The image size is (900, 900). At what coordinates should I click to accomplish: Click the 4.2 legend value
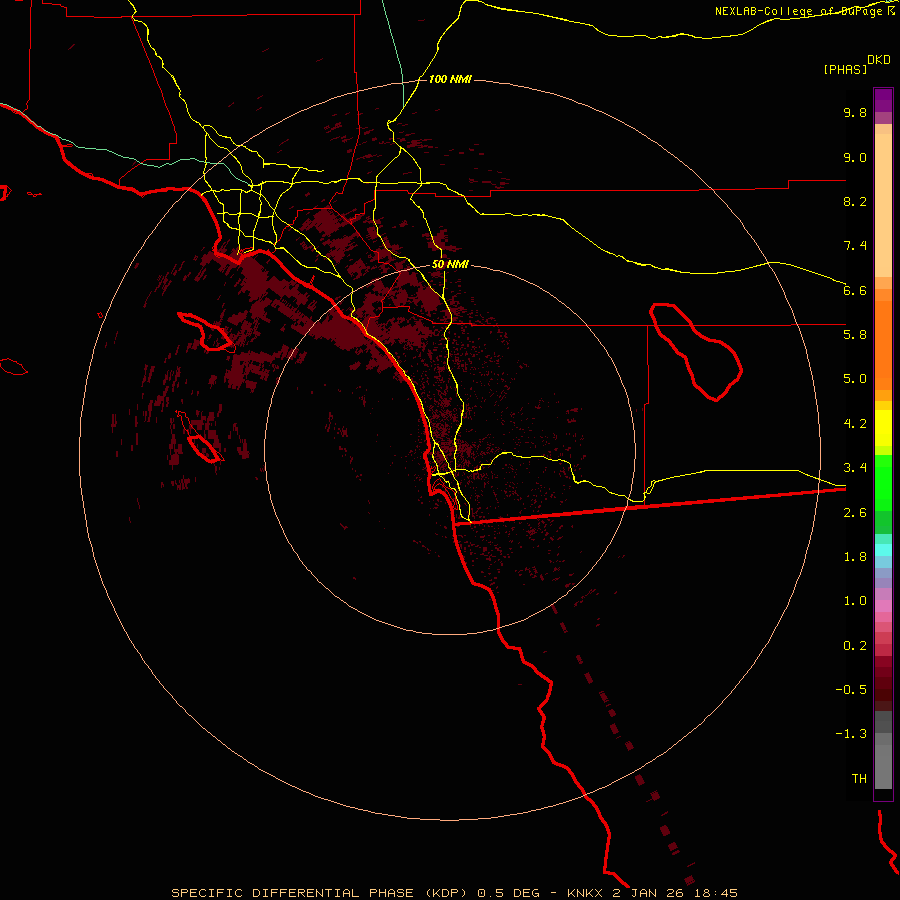[x=855, y=424]
